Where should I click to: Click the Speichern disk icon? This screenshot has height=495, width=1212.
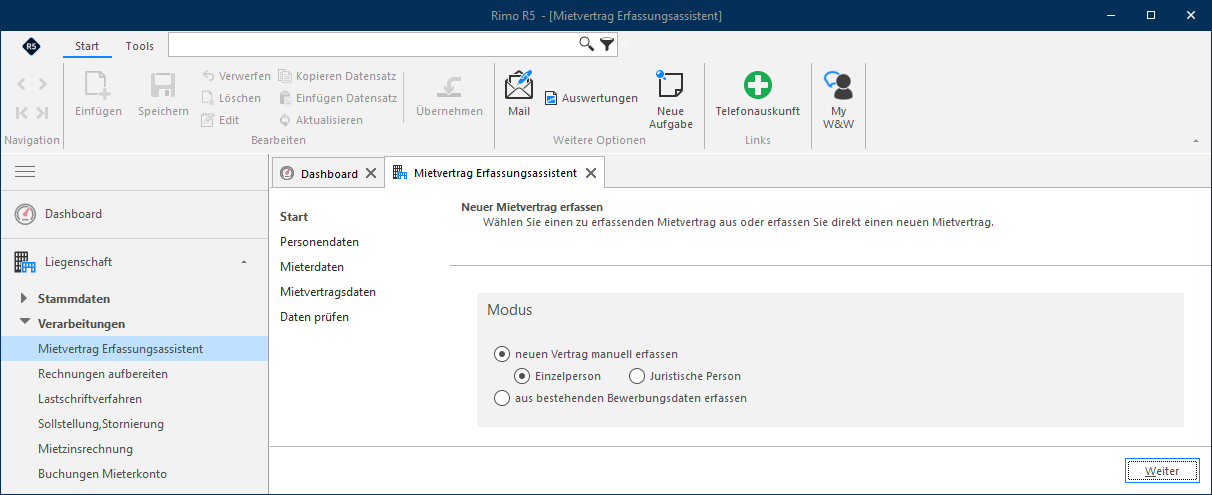click(163, 86)
